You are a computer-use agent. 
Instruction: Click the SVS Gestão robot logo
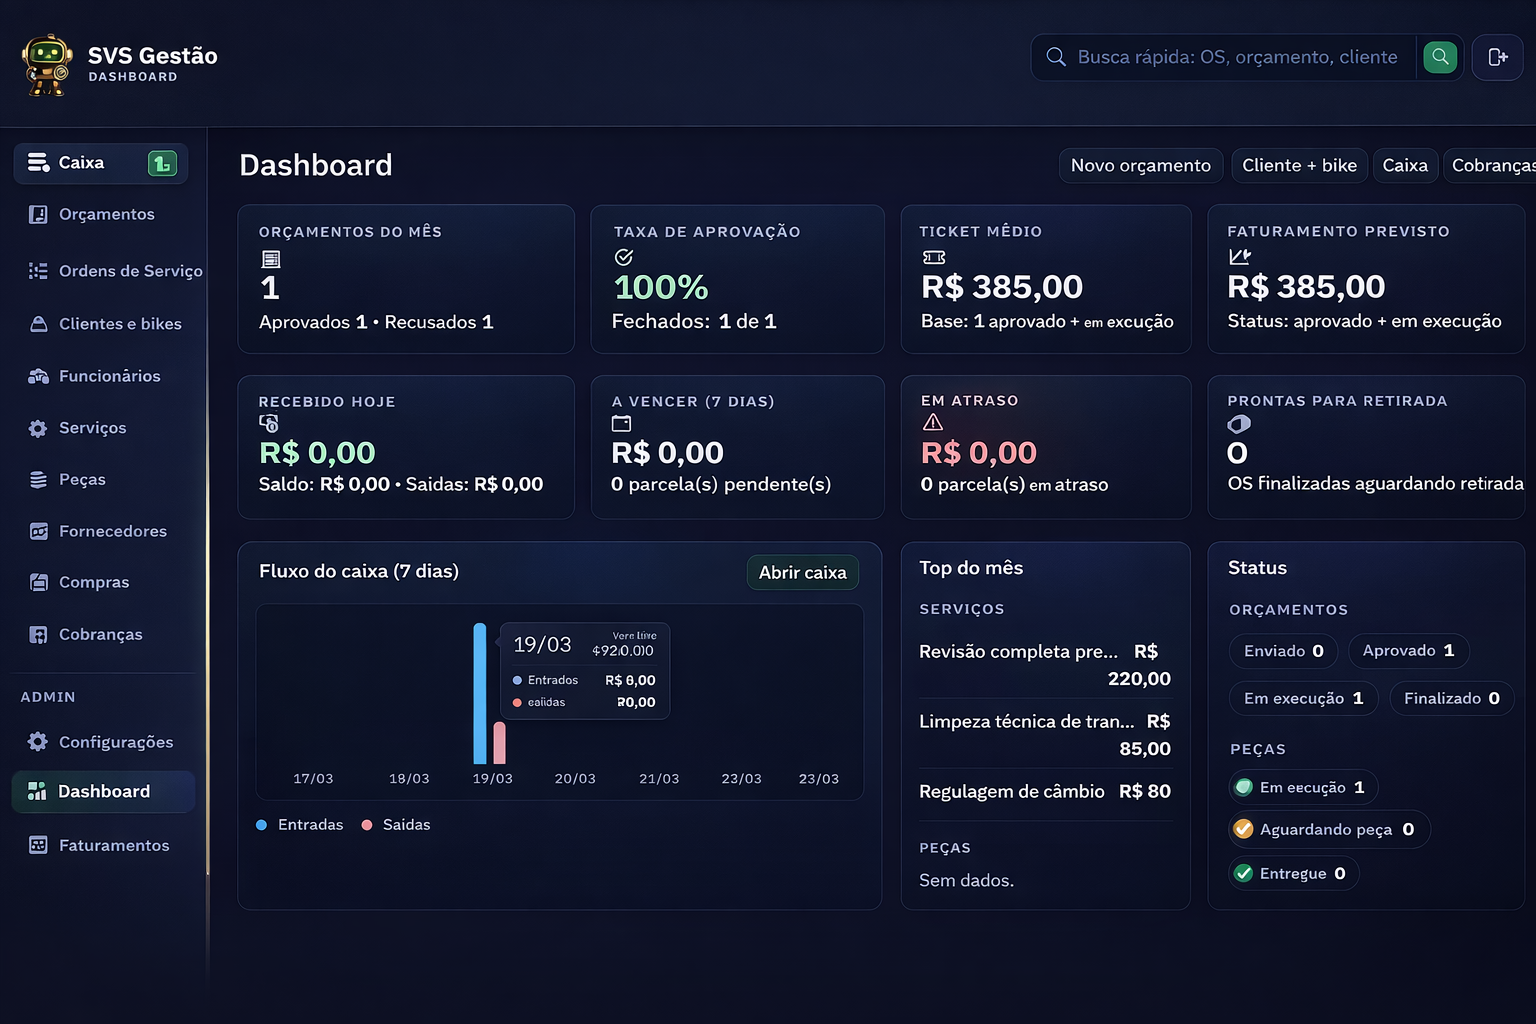(47, 65)
